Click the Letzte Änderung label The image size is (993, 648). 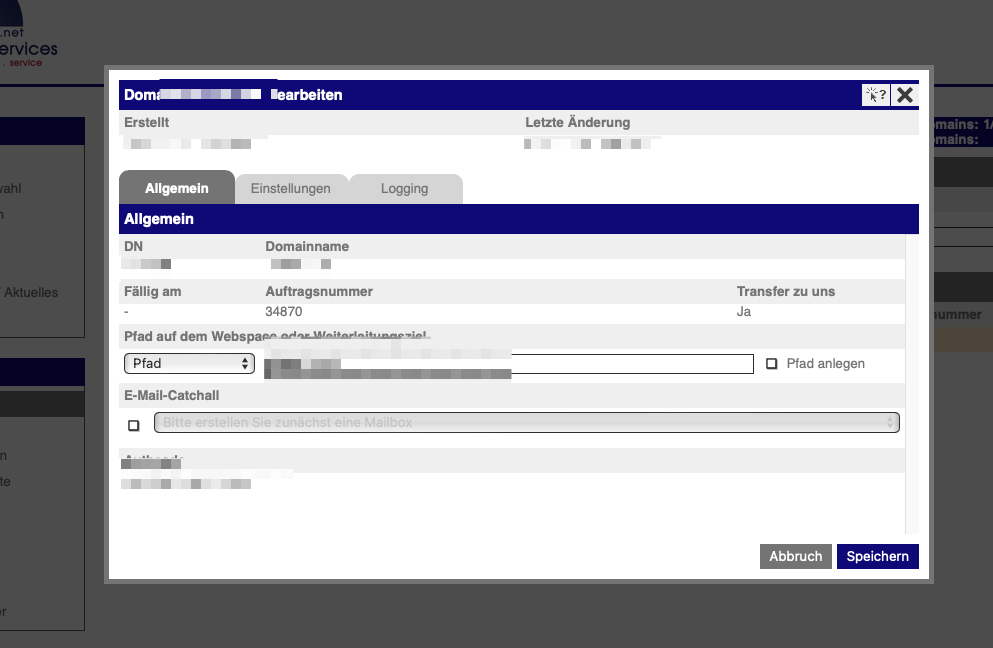577,123
